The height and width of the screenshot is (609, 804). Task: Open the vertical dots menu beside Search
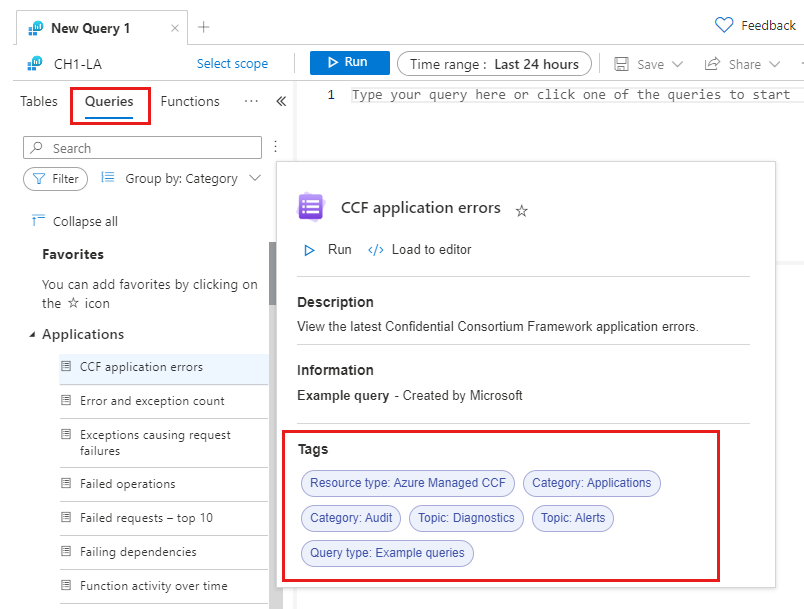tap(275, 148)
